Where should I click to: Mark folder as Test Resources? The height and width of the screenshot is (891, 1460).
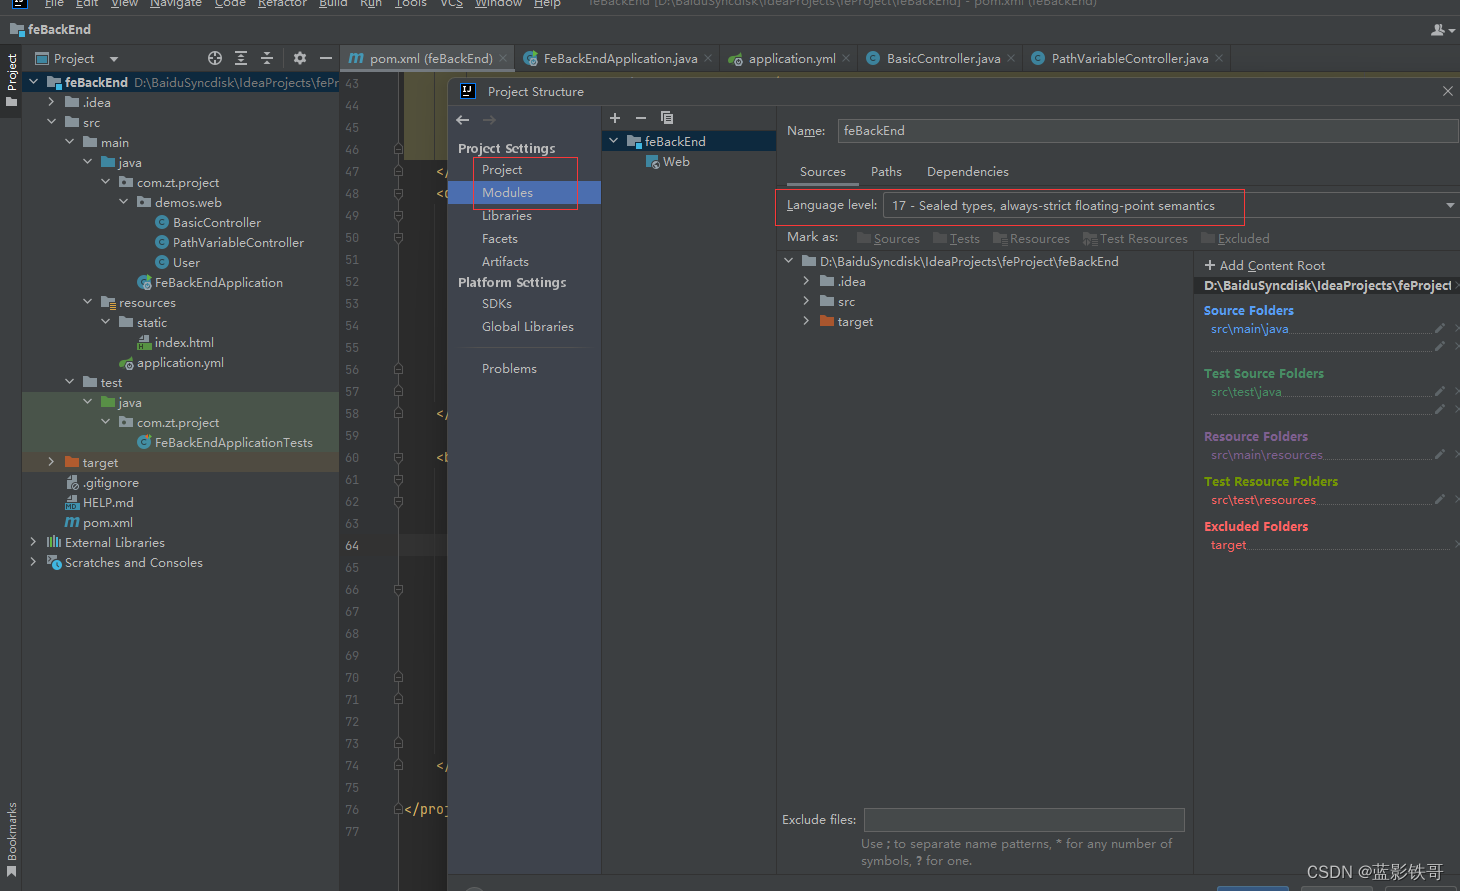pyautogui.click(x=1135, y=238)
